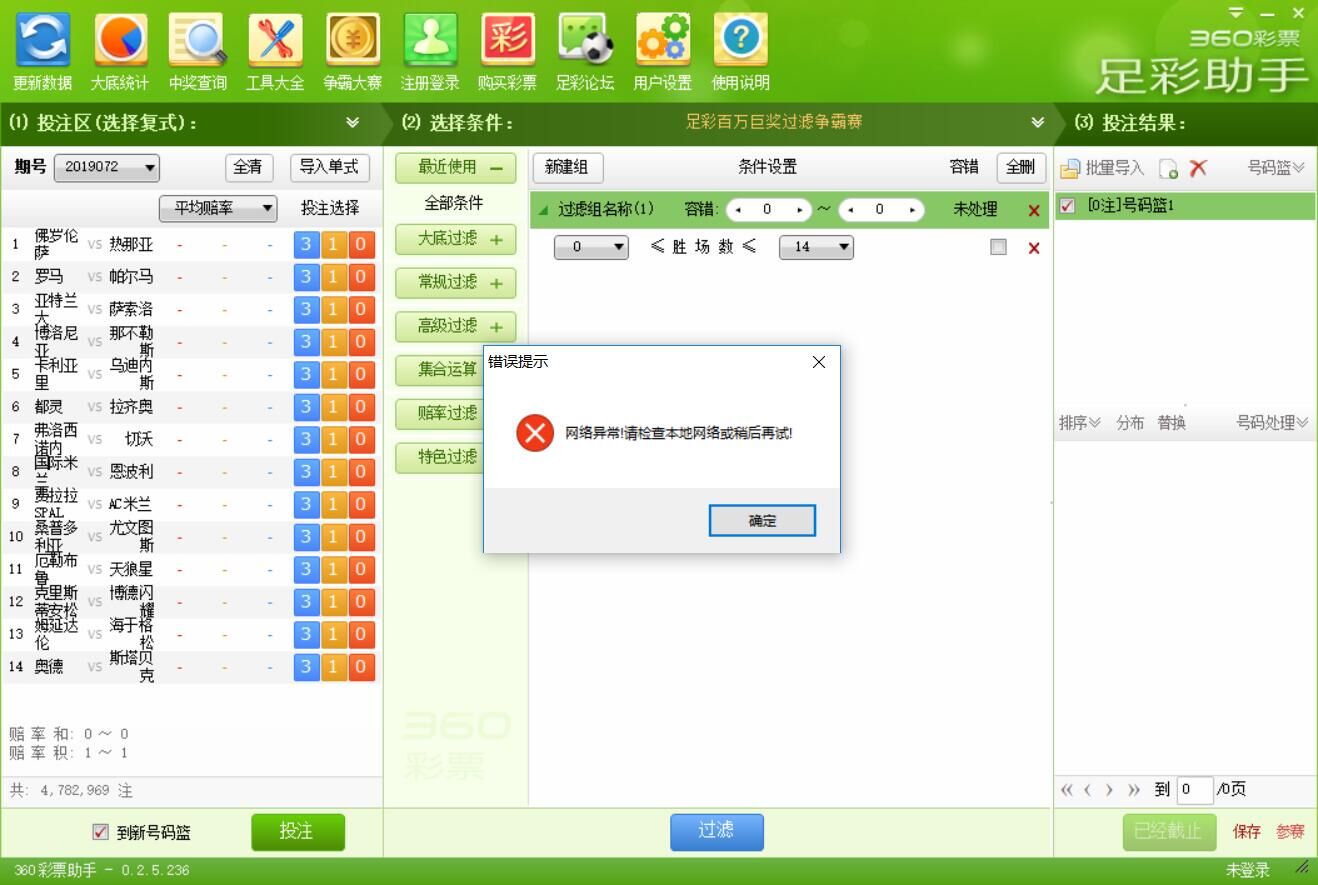
Task: Expand the 常规过滤 category
Action: click(x=455, y=283)
